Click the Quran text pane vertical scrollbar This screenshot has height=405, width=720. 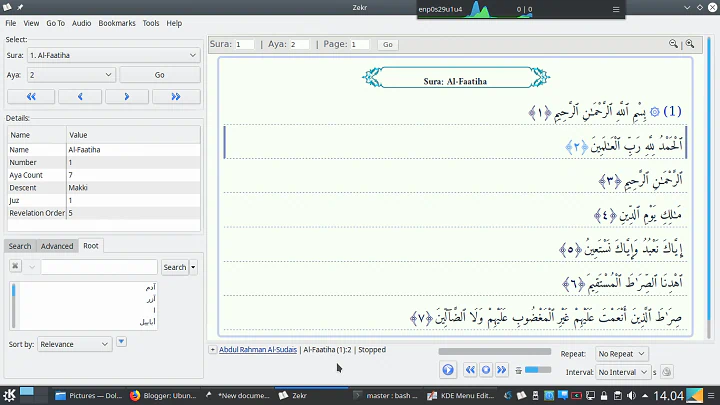pyautogui.click(x=709, y=188)
